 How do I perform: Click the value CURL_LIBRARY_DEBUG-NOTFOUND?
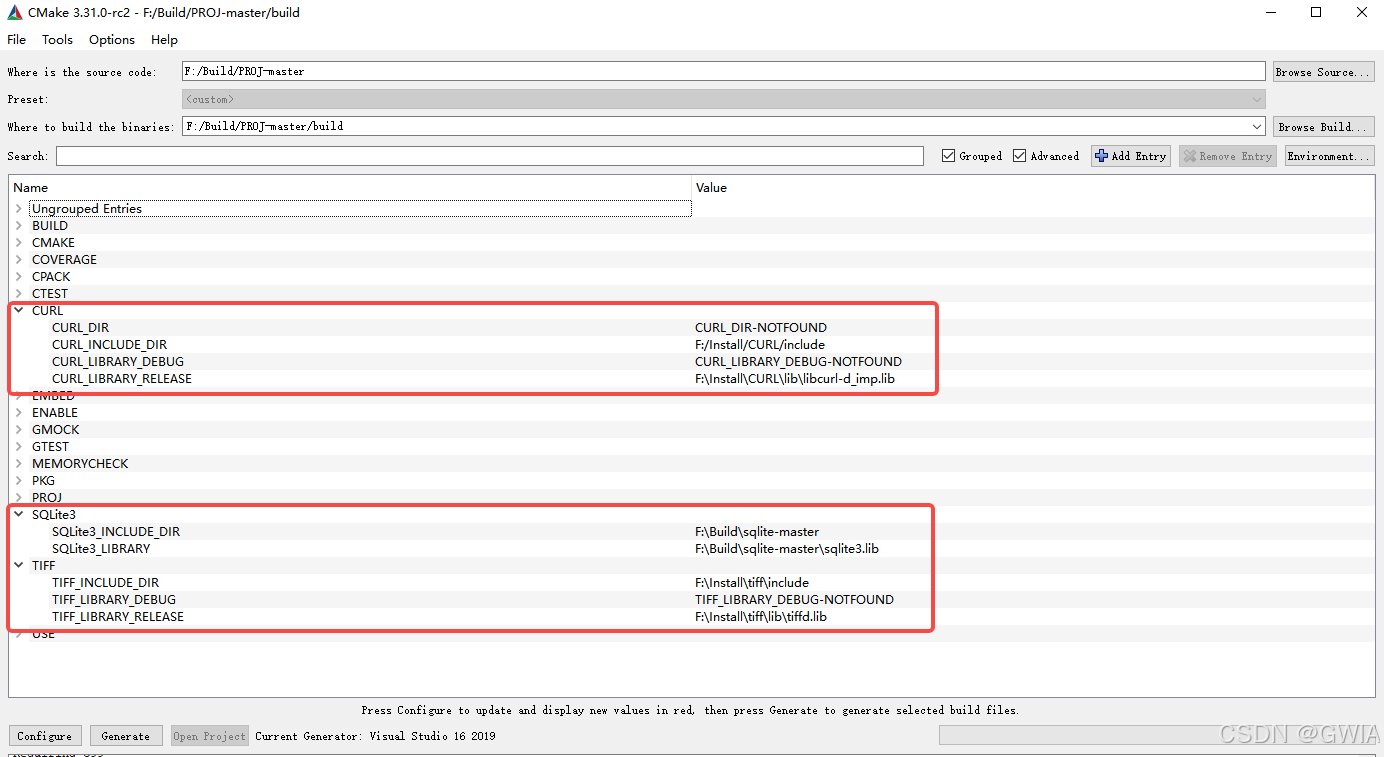click(x=798, y=362)
